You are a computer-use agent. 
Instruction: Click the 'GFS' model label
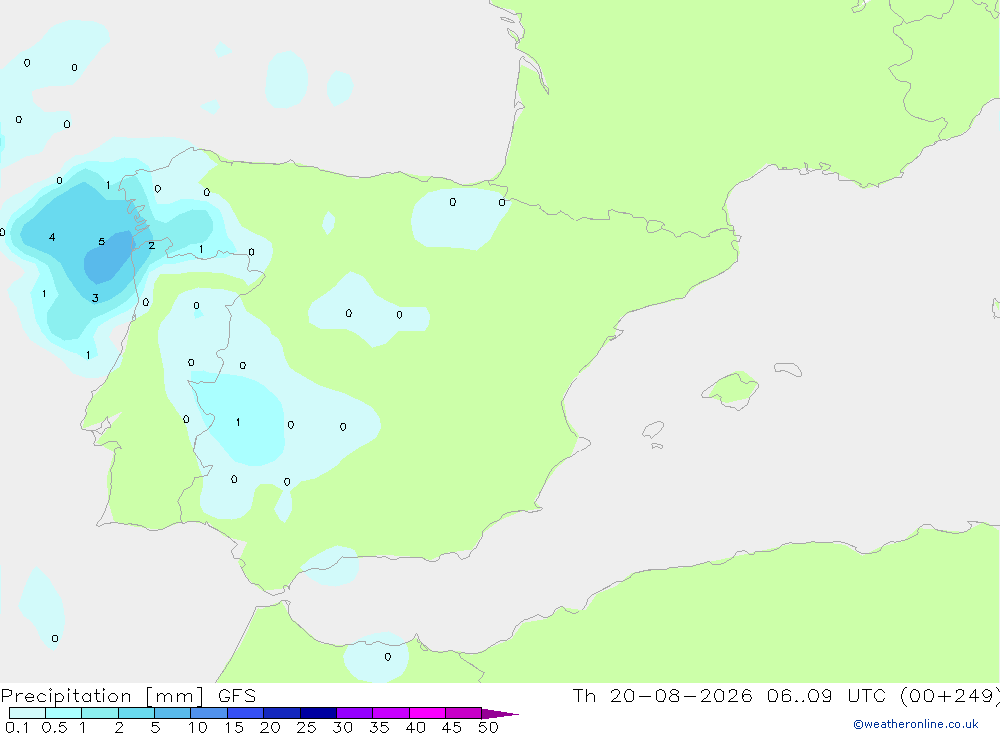pos(237,696)
